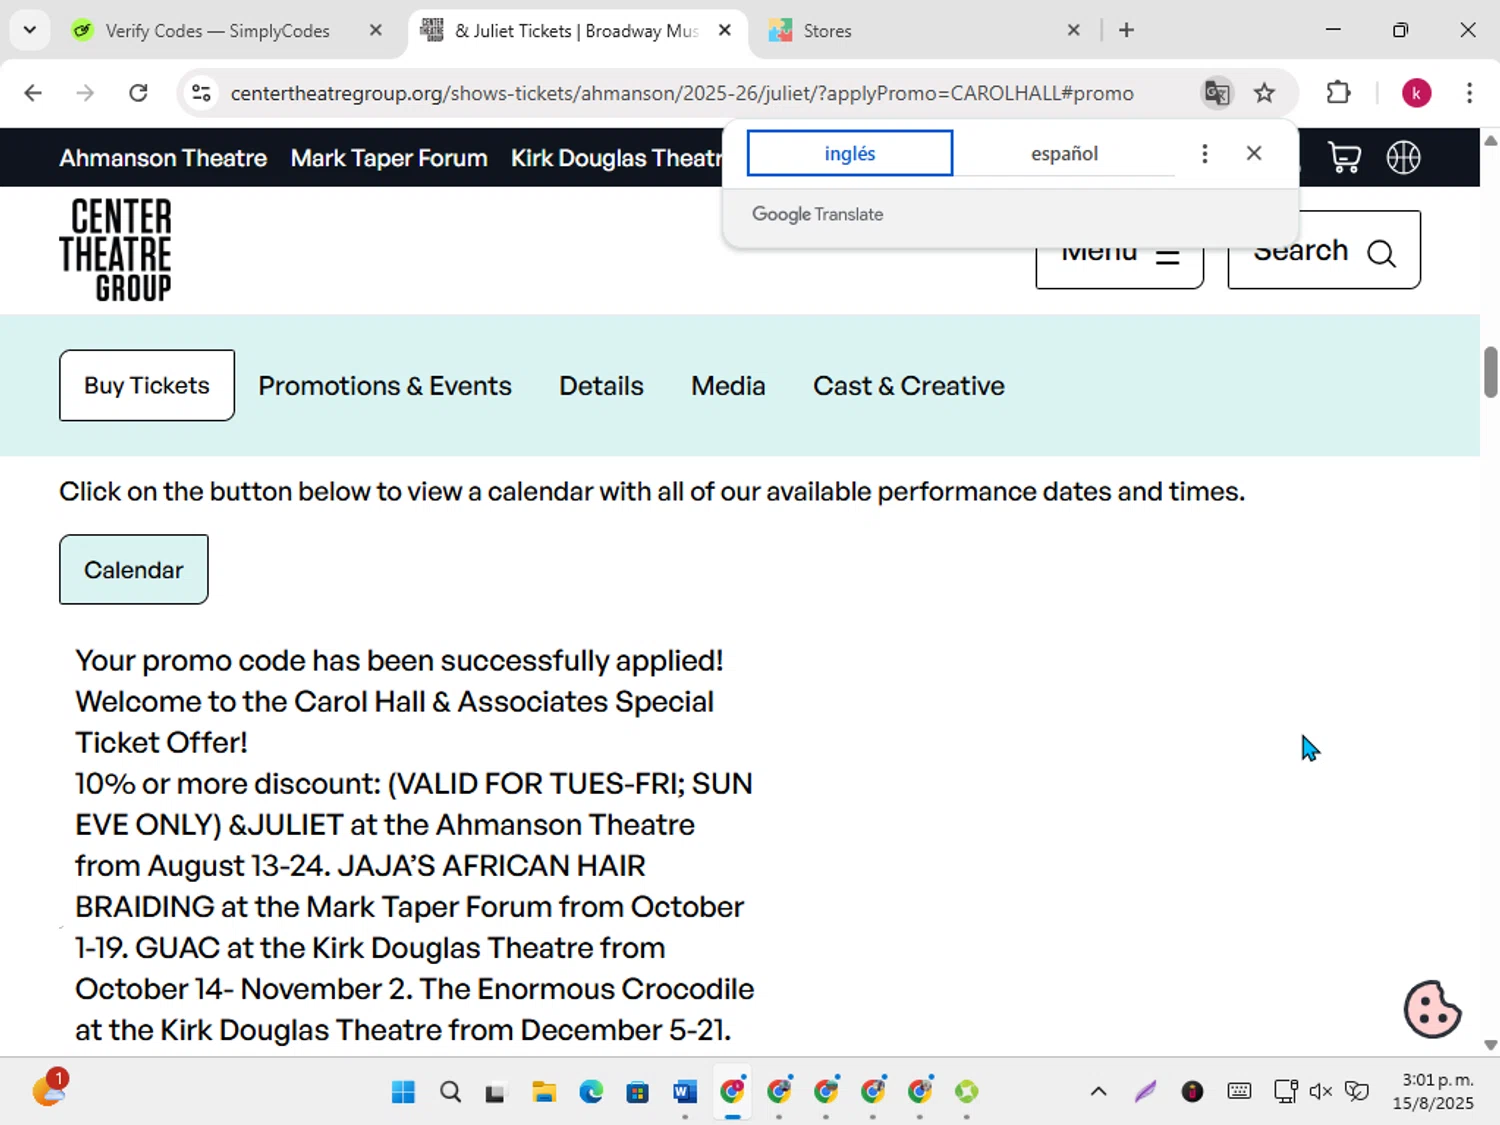Click the scrollbar up arrow
Screen dimensions: 1500x1125
(1490, 140)
